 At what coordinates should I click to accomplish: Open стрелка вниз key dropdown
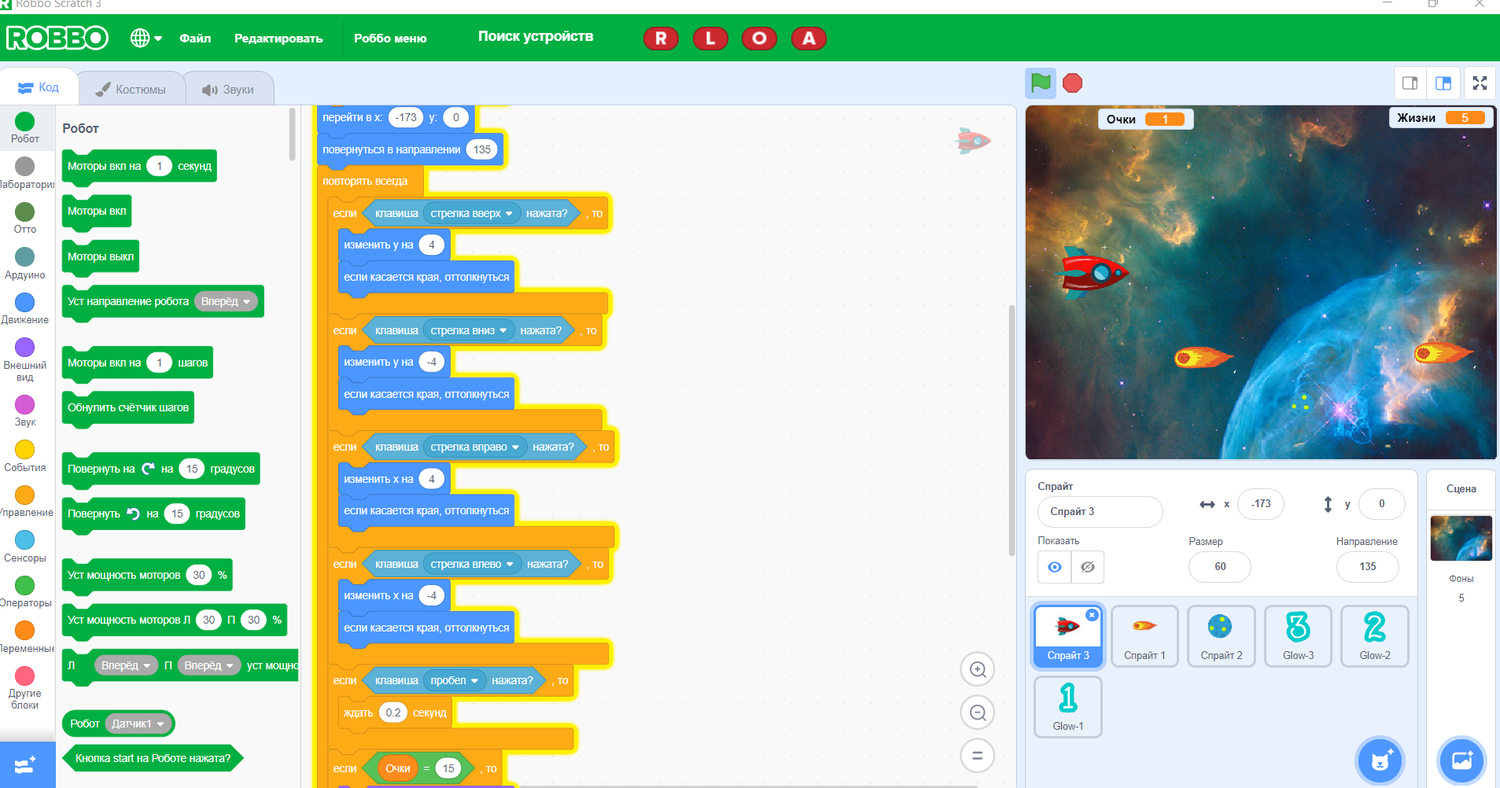tap(469, 330)
